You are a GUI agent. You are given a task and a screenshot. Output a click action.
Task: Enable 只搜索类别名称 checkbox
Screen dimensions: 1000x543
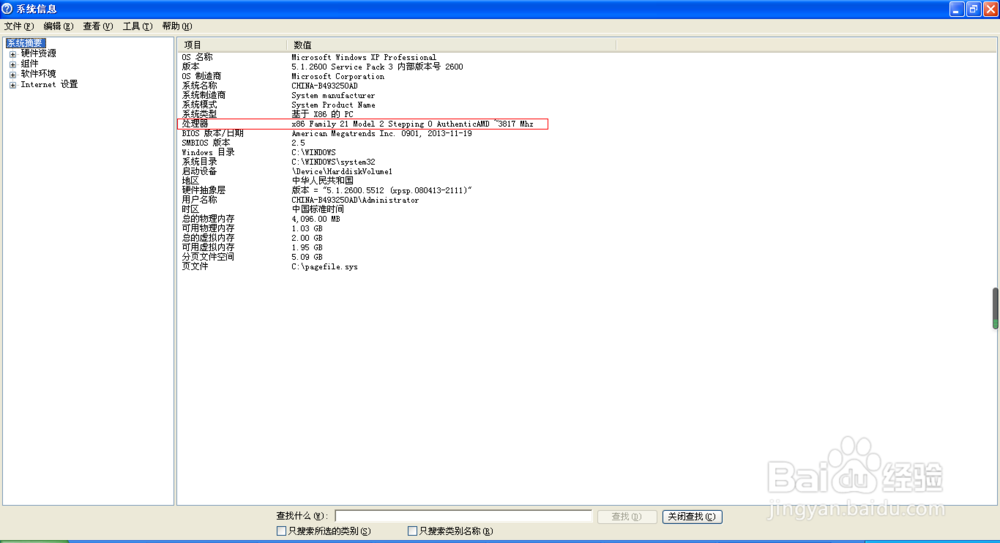[x=412, y=531]
